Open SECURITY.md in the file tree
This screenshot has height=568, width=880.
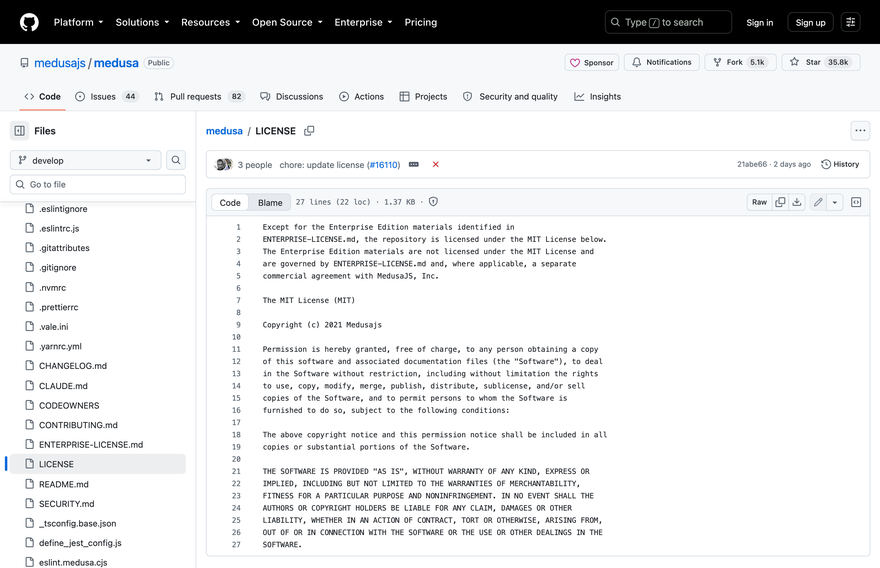click(x=66, y=504)
